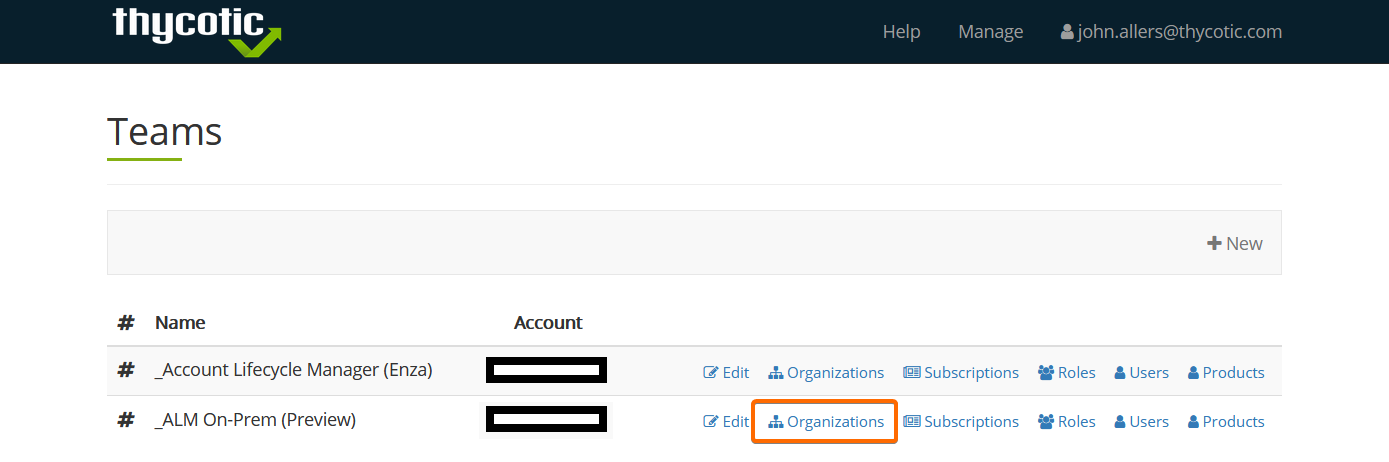Open Users for _ALM On-Prem (Preview)

(1142, 422)
